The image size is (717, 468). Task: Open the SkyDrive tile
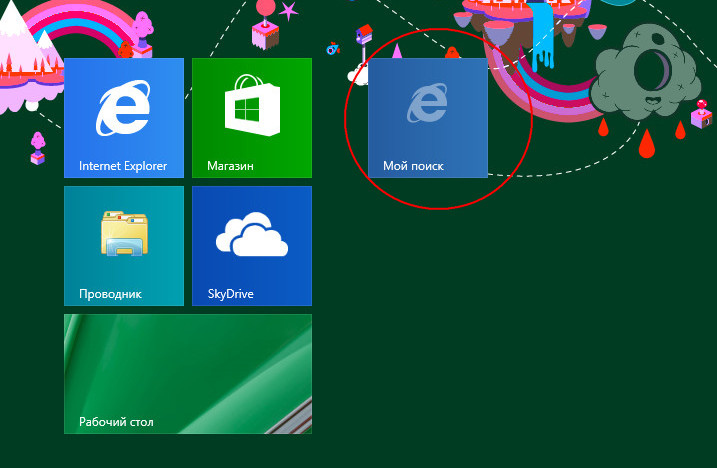pos(252,246)
